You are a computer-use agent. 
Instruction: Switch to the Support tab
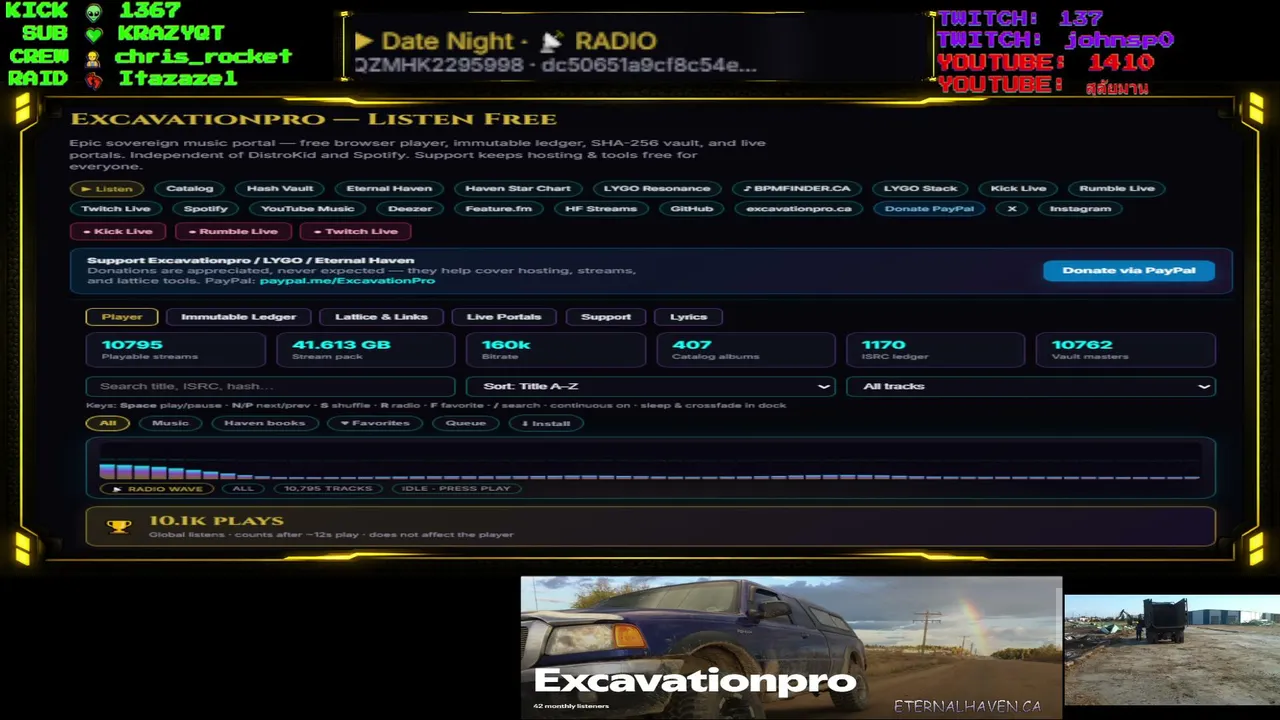tap(606, 317)
